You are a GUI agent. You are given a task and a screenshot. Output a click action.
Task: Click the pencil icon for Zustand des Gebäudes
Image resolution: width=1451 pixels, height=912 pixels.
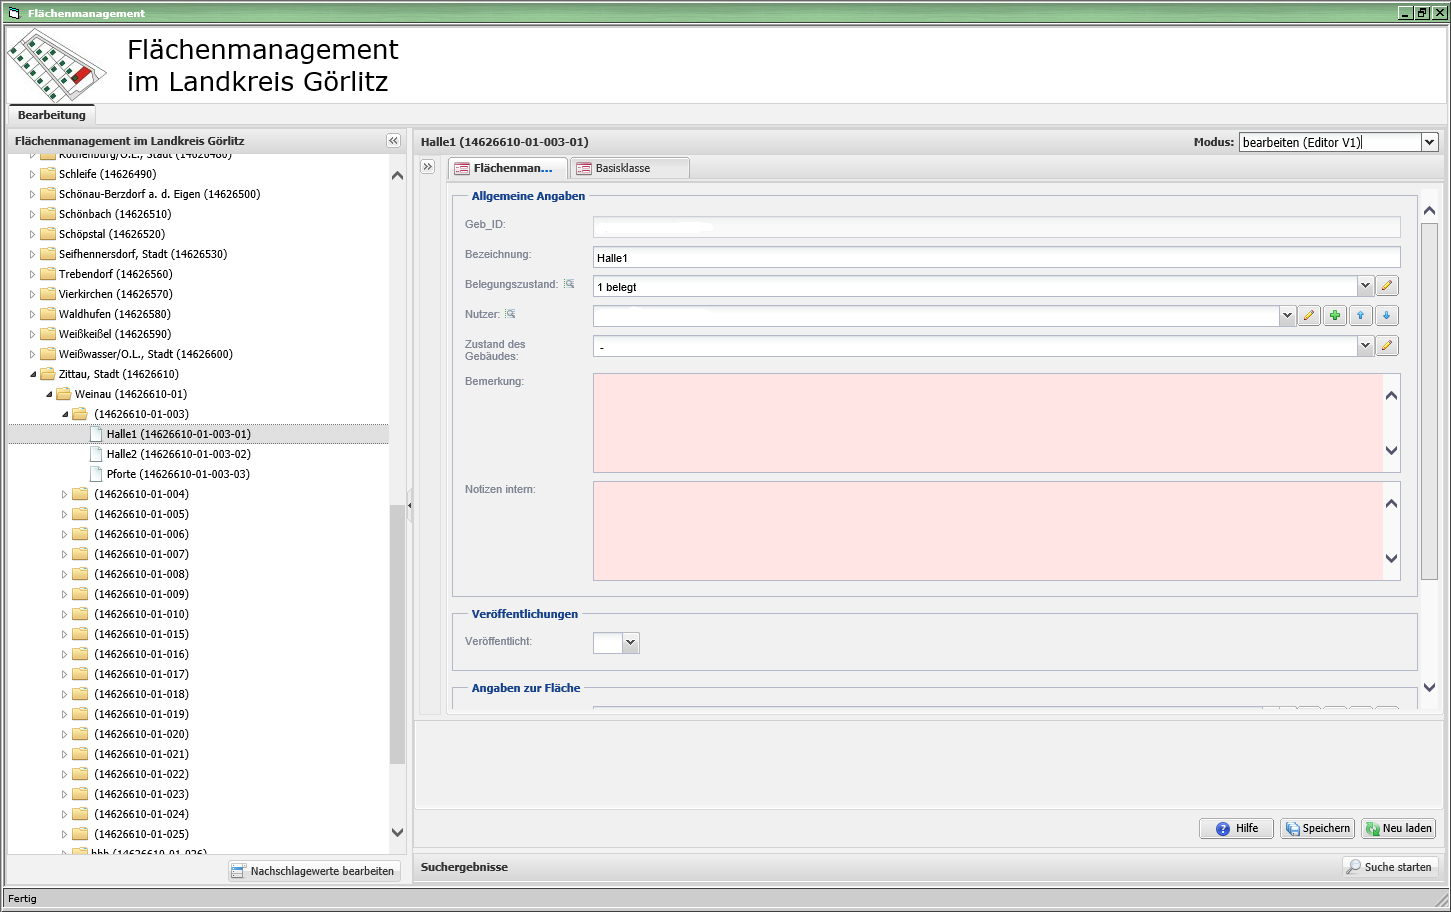click(x=1386, y=346)
